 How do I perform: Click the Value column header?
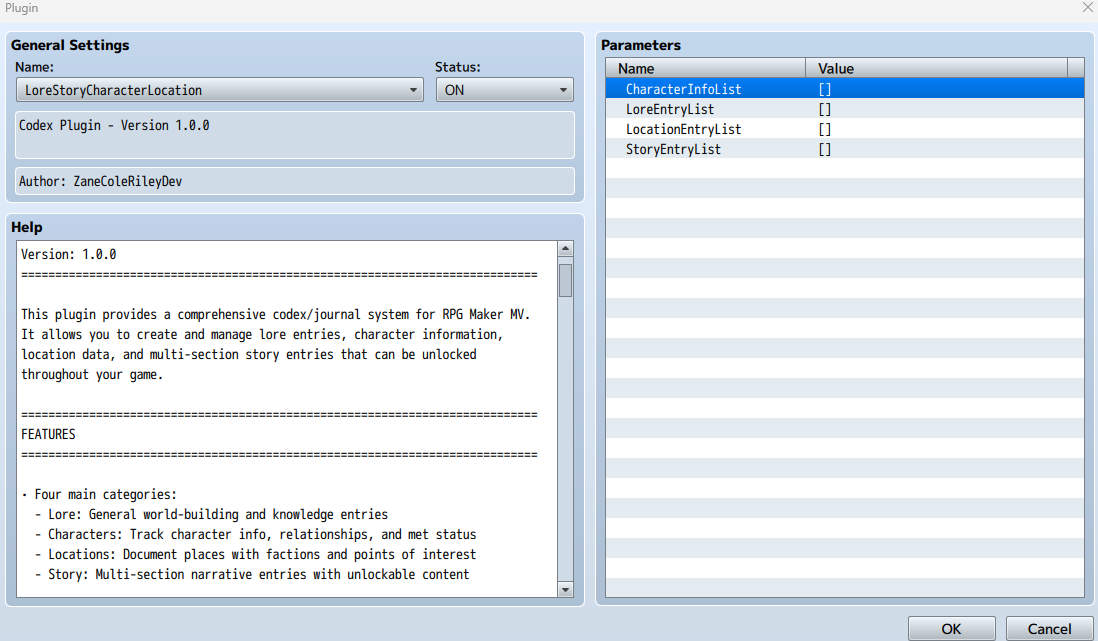click(x=936, y=68)
